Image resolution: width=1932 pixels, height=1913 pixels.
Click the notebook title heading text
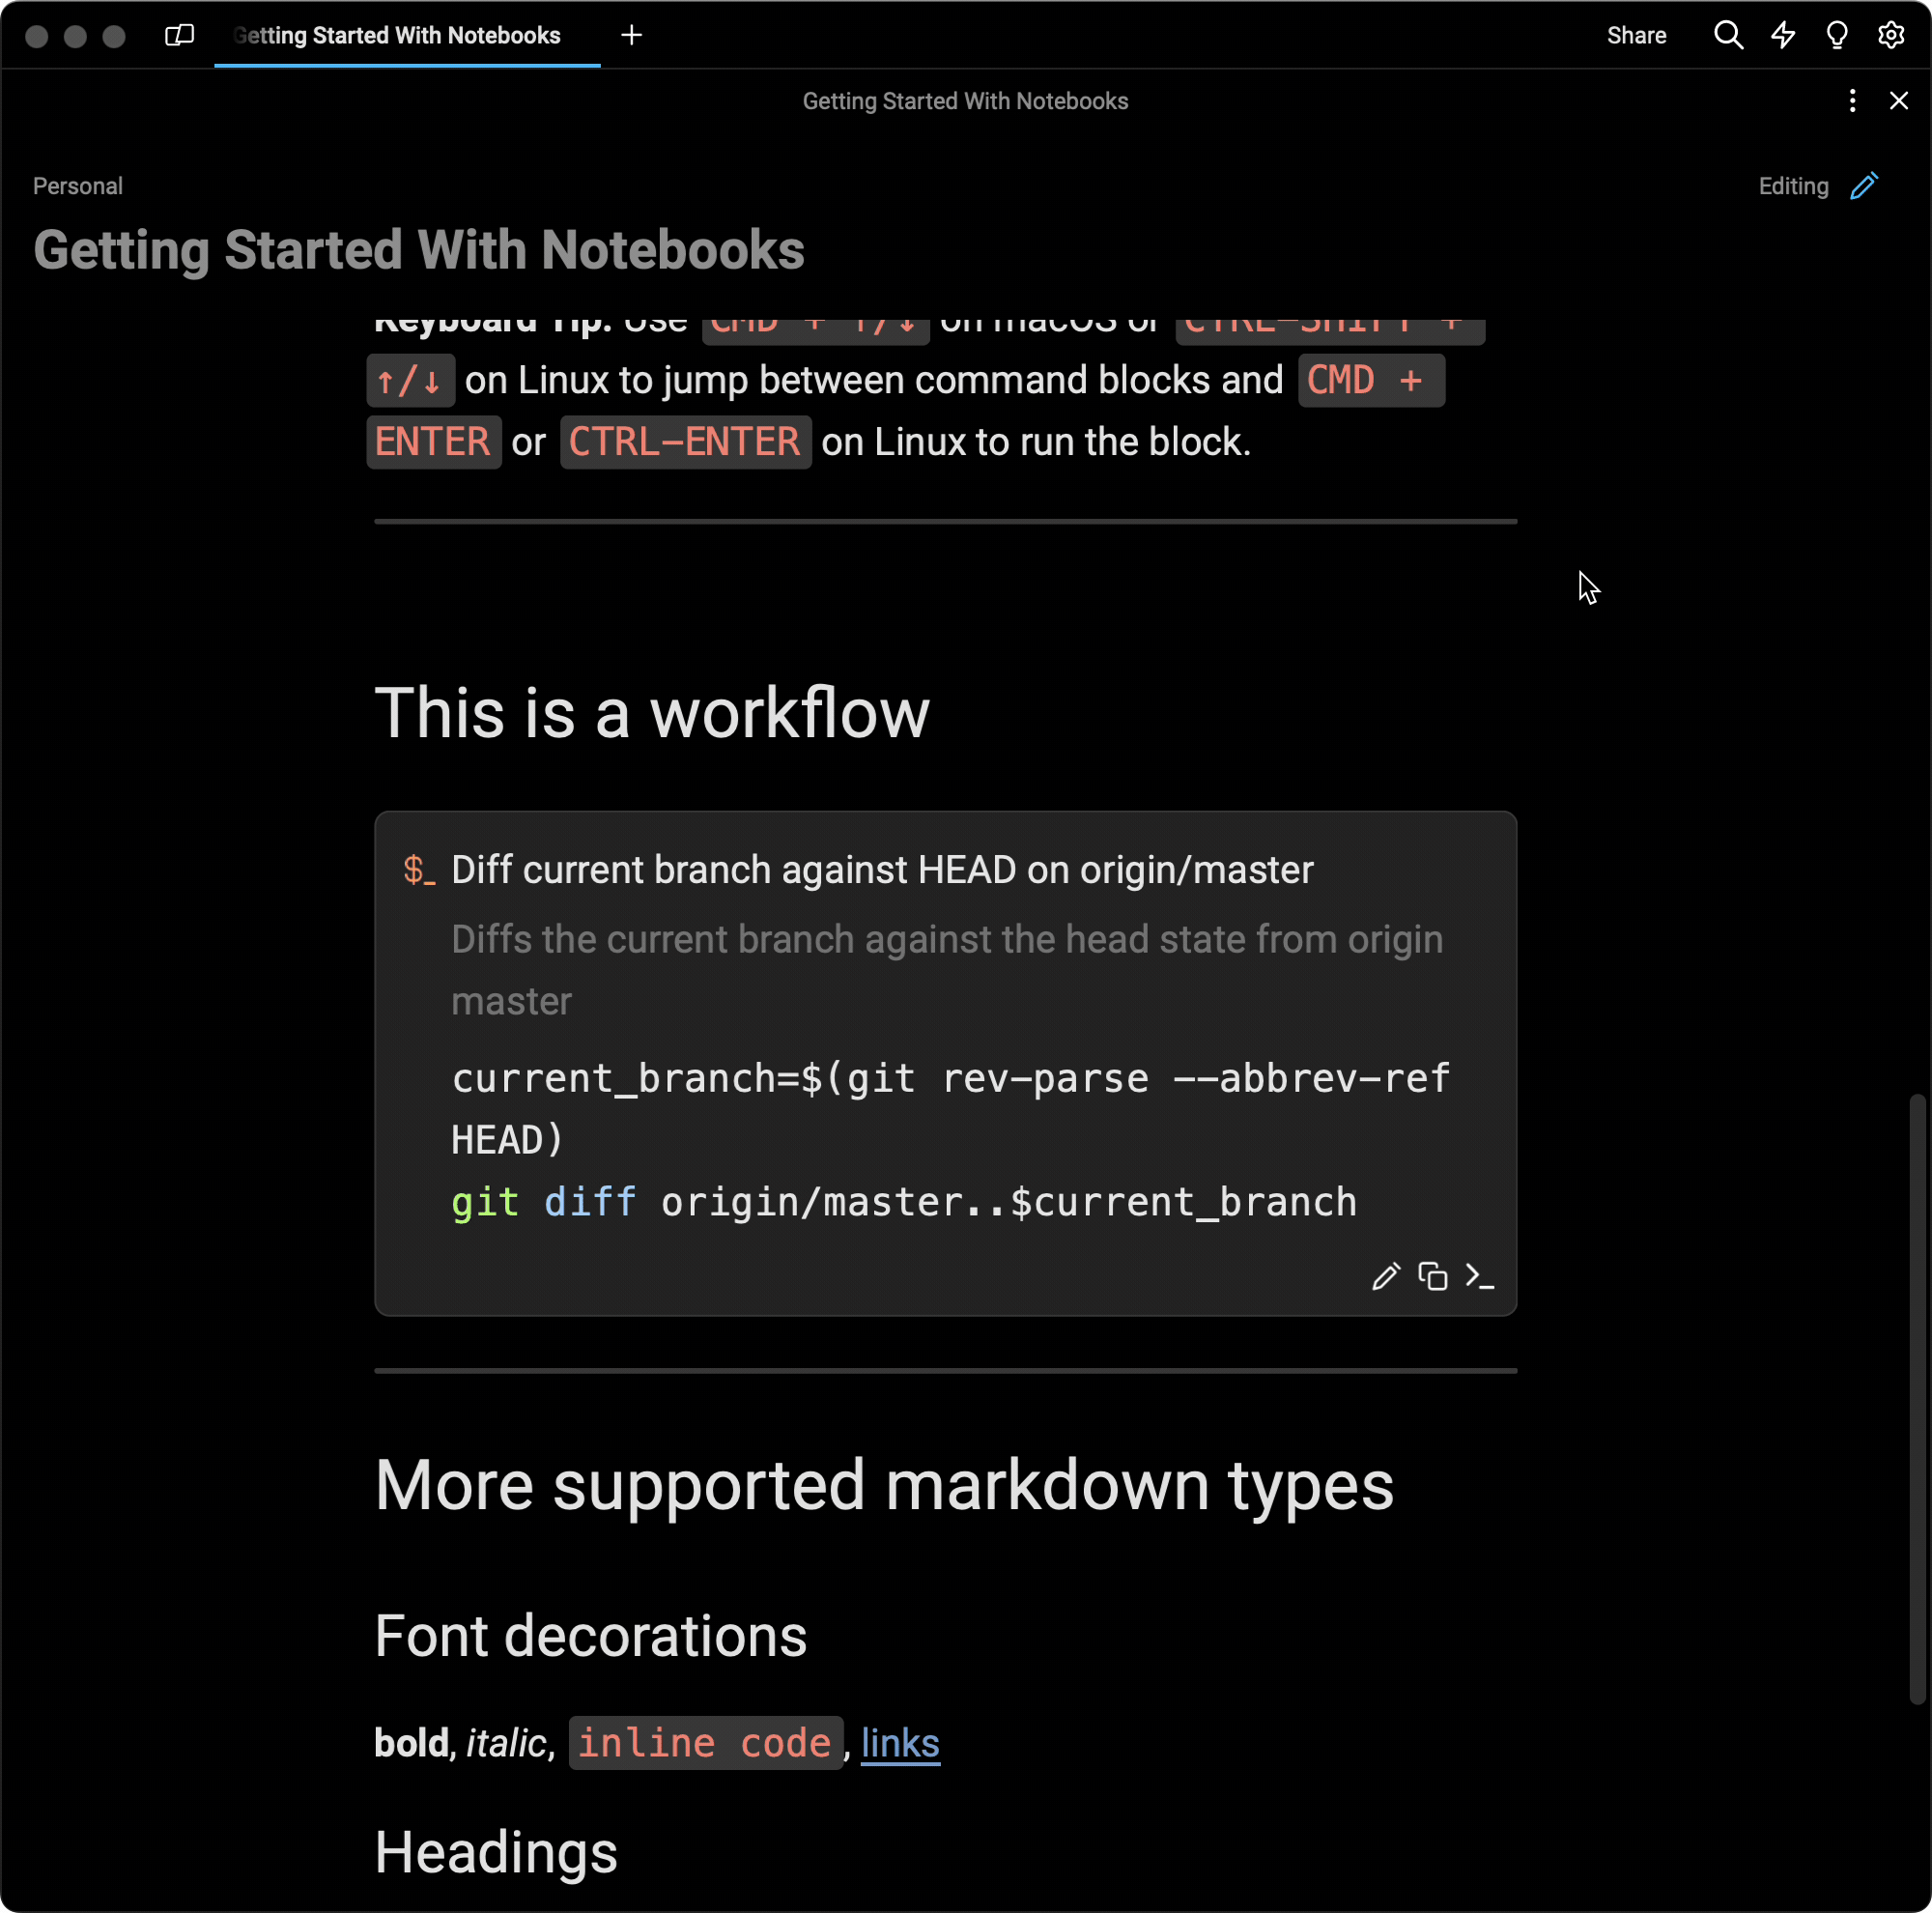coord(419,250)
